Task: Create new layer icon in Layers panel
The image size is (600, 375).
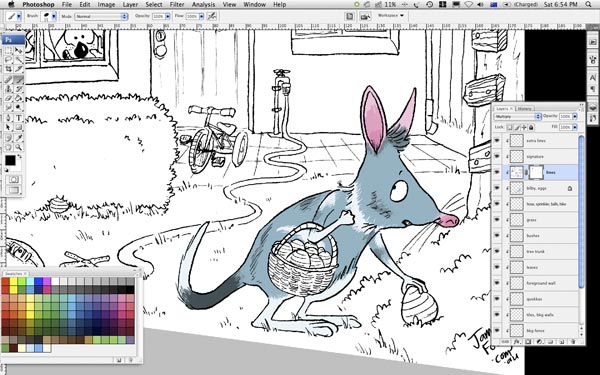Action: coord(562,341)
